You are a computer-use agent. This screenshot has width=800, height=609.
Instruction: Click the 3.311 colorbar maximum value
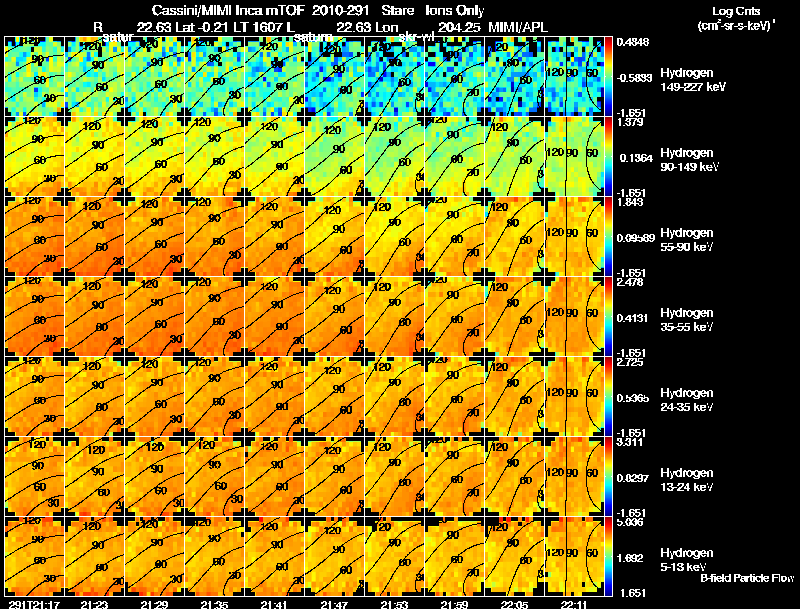[x=630, y=442]
